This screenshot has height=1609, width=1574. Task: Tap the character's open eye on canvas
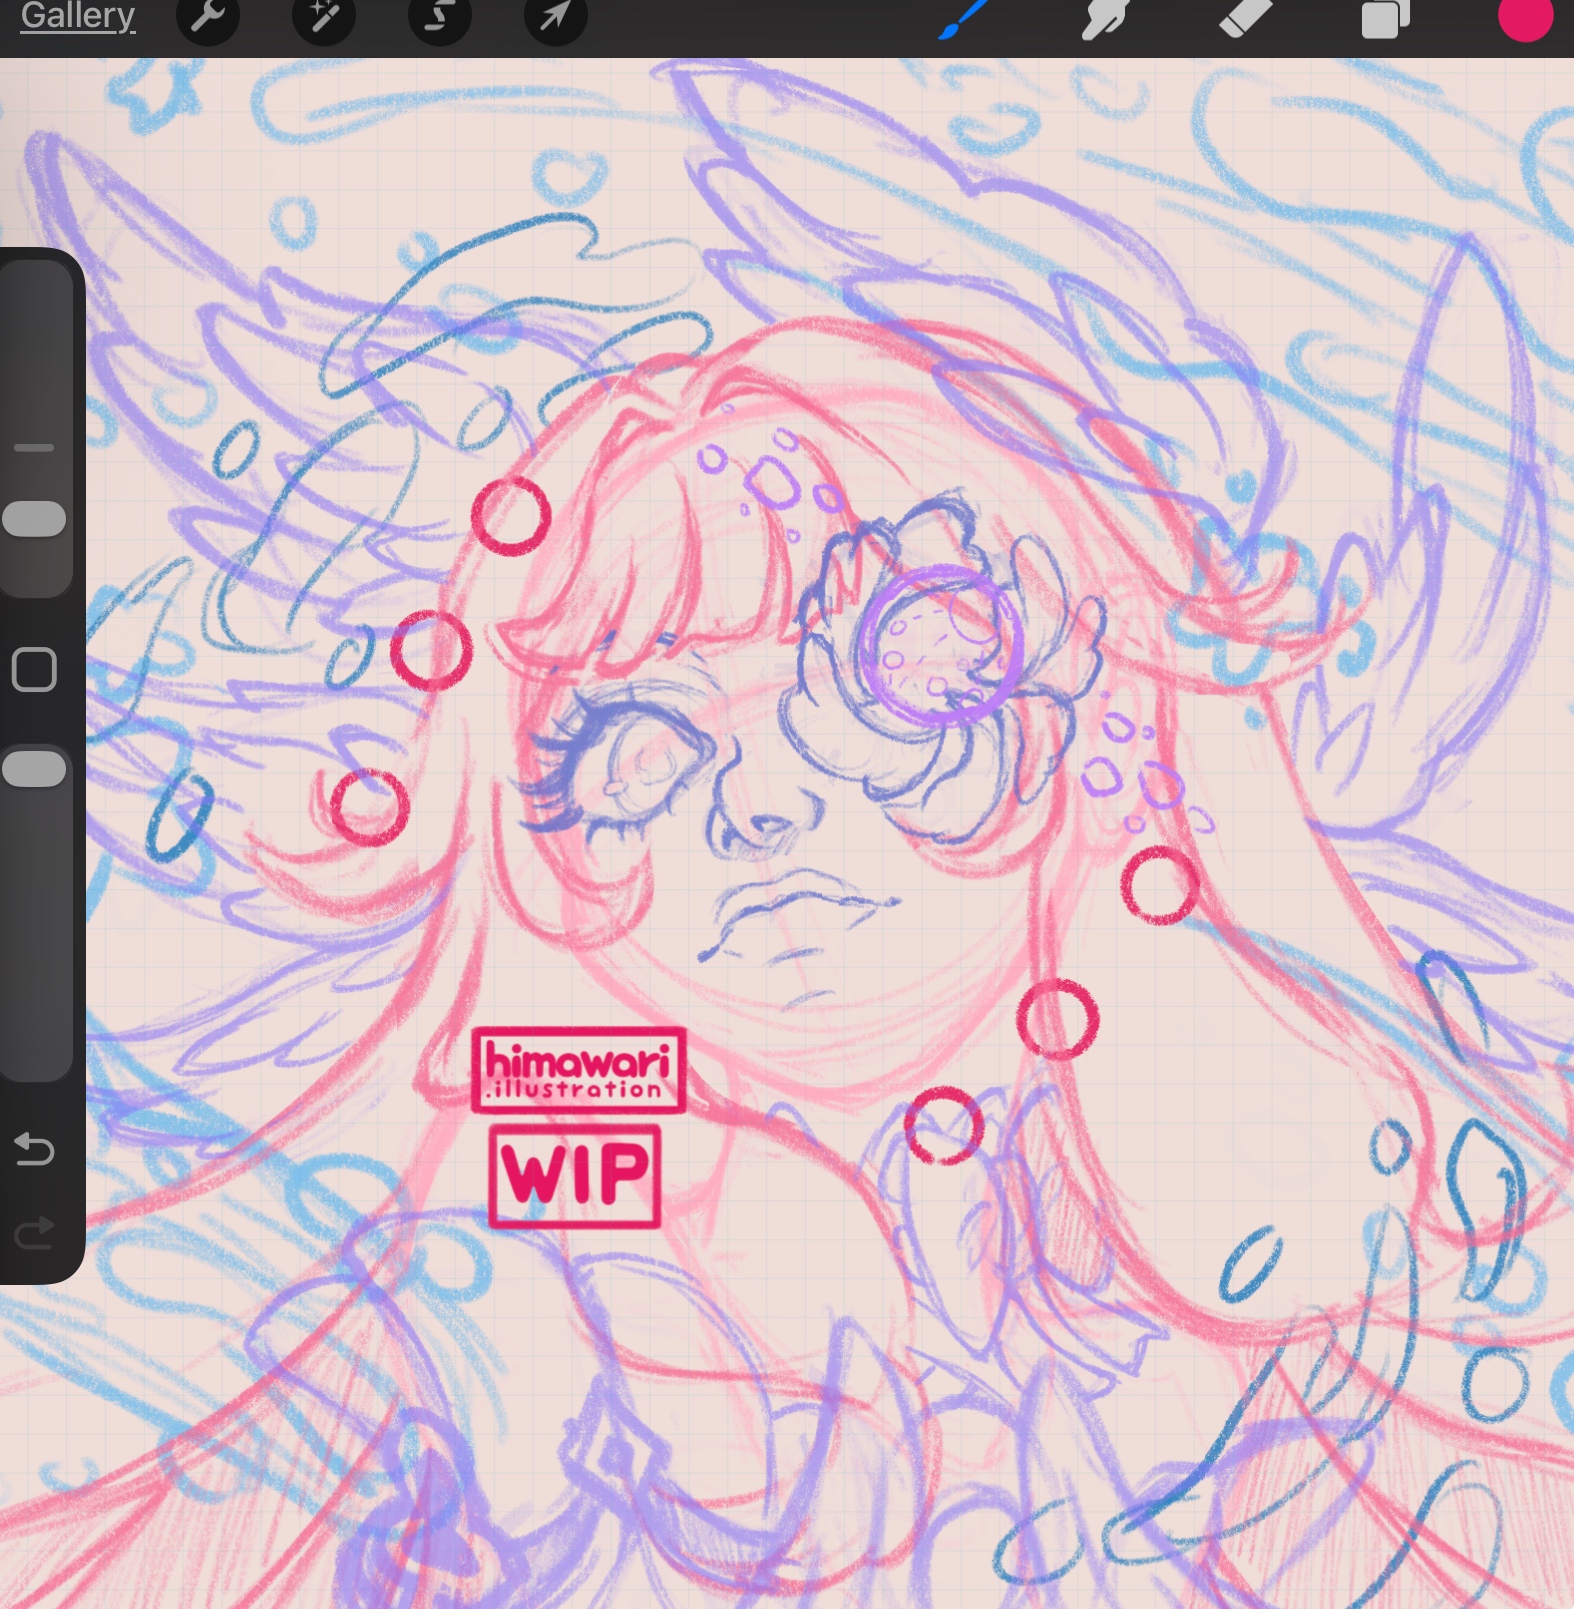640,765
